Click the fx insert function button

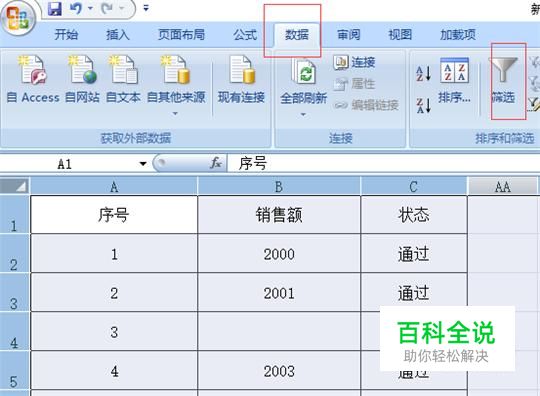[216, 163]
